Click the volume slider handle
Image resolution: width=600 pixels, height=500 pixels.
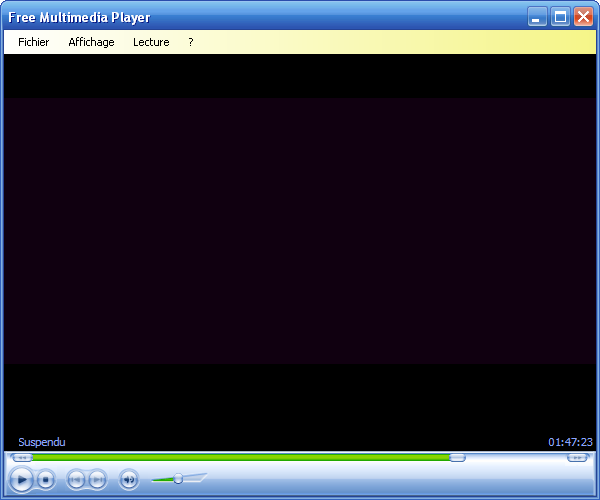click(178, 479)
